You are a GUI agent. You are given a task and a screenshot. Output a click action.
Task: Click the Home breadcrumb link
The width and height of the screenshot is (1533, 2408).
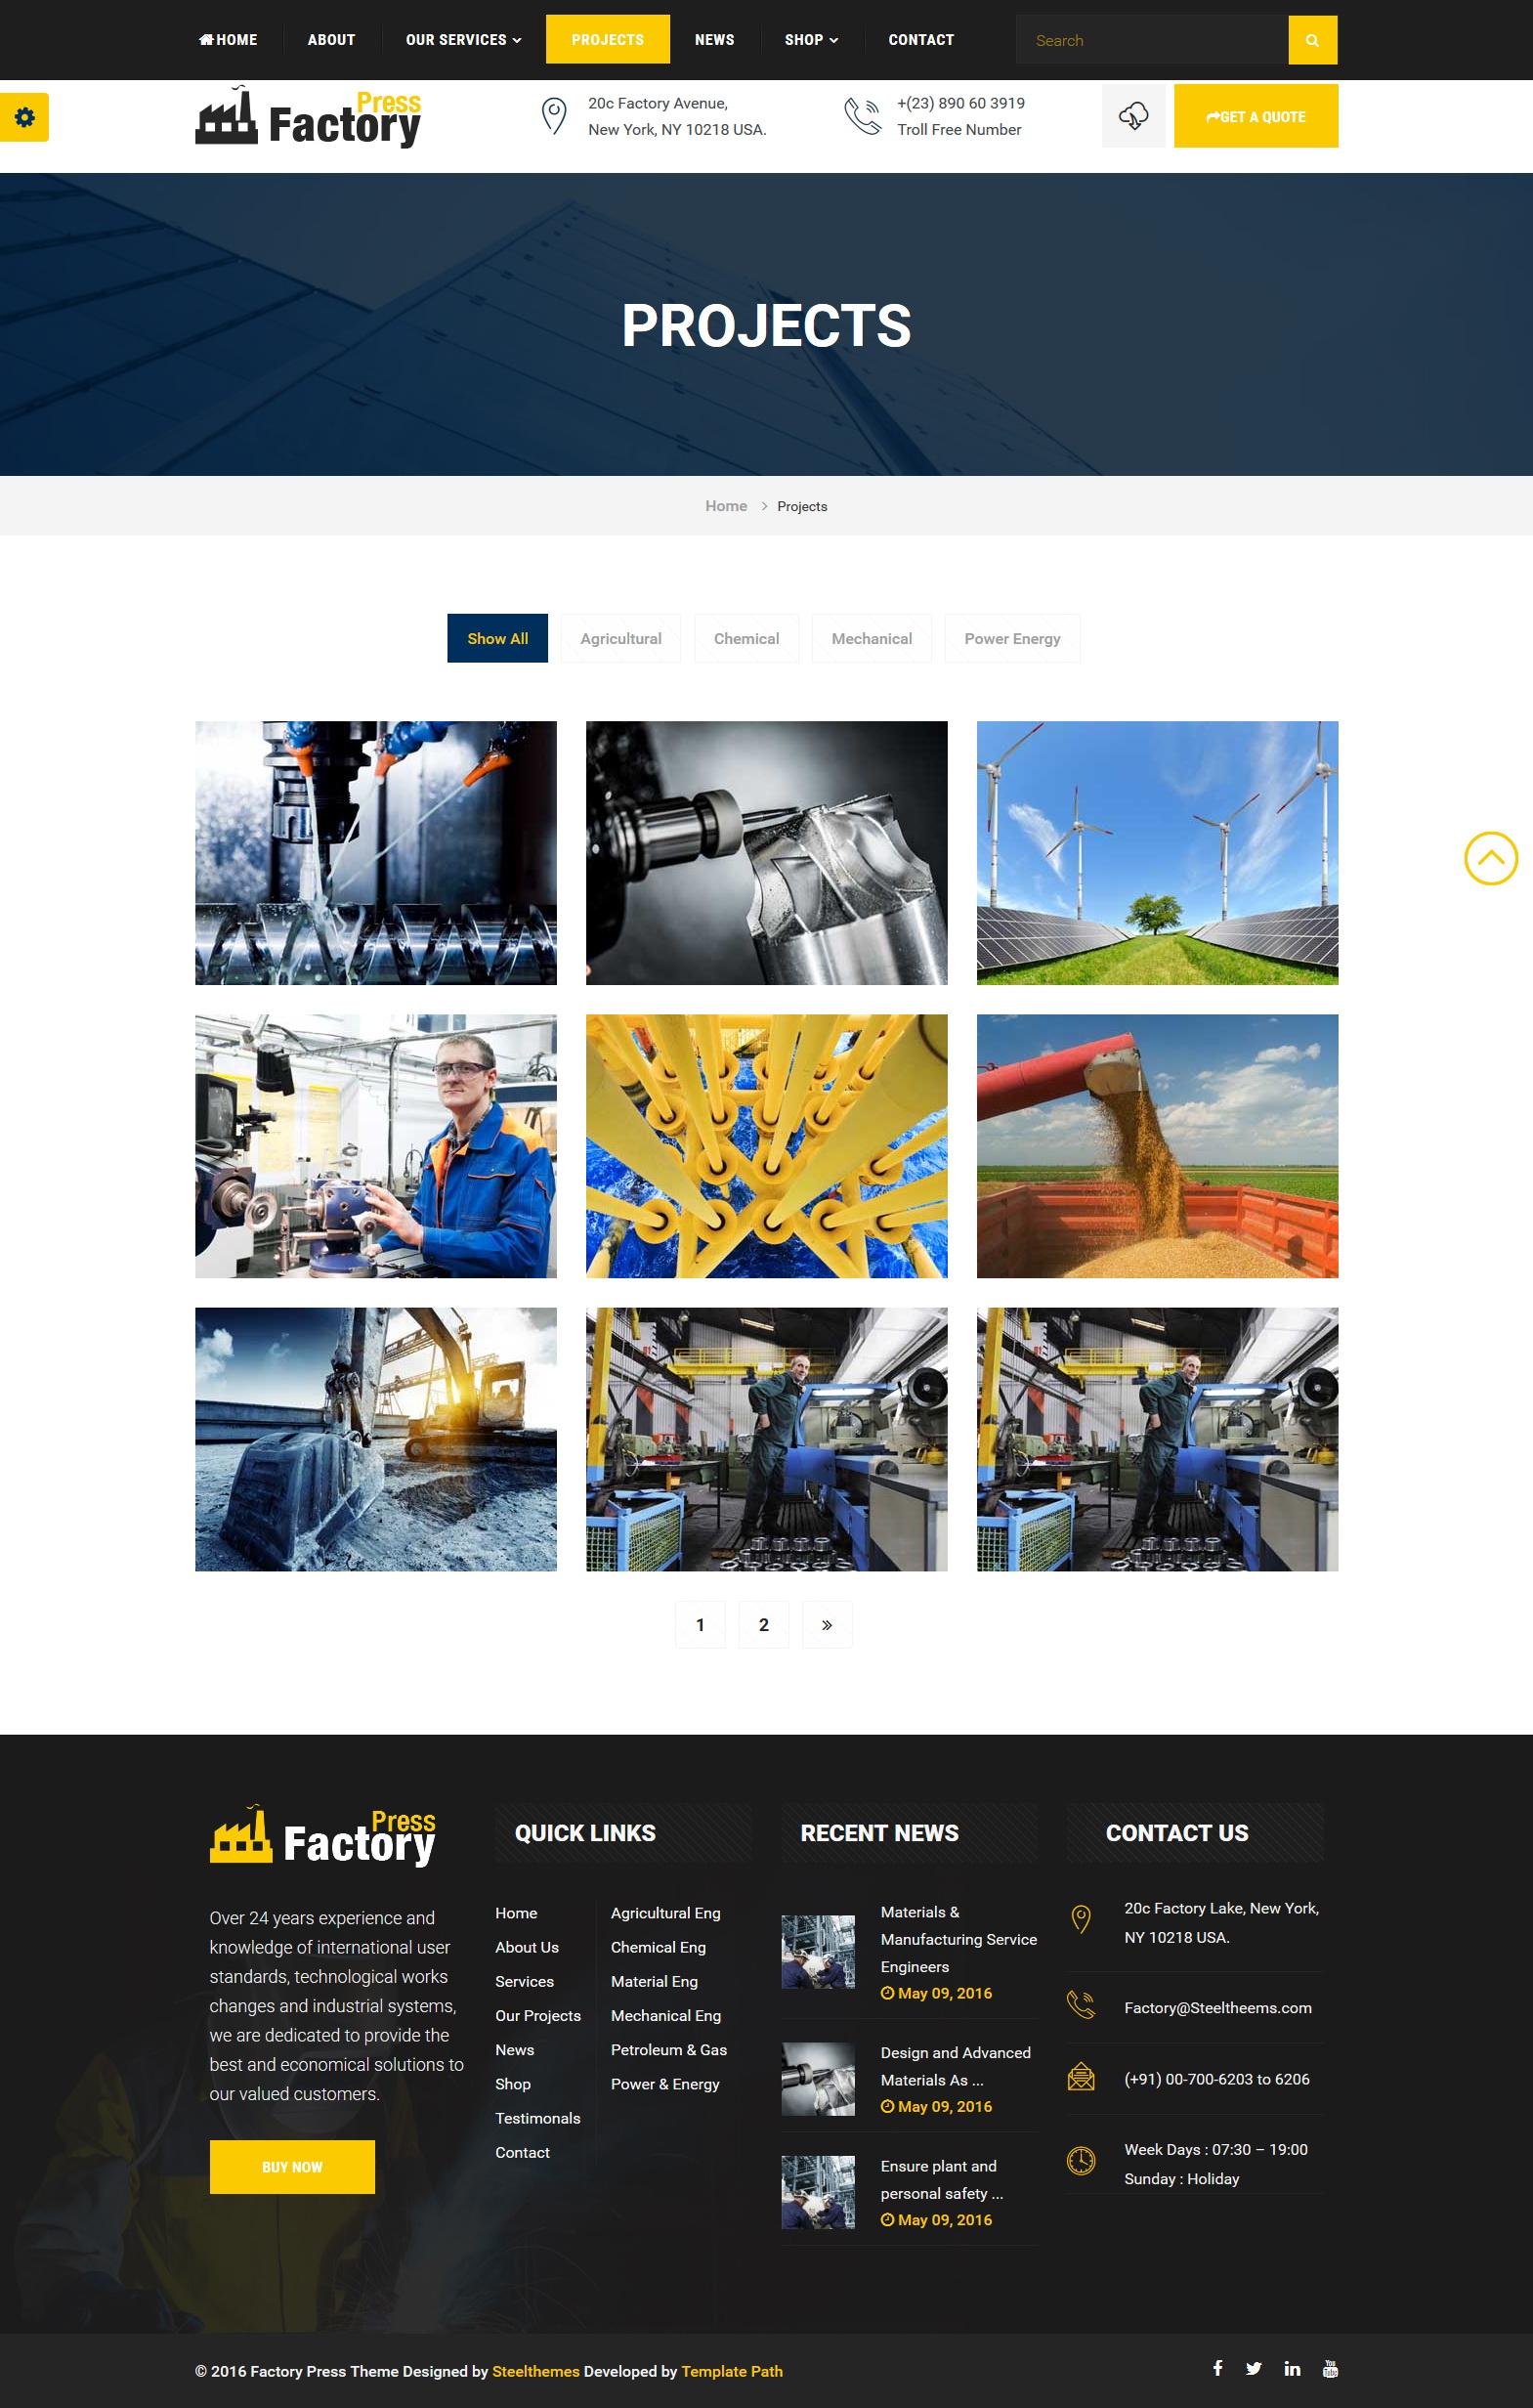[726, 506]
